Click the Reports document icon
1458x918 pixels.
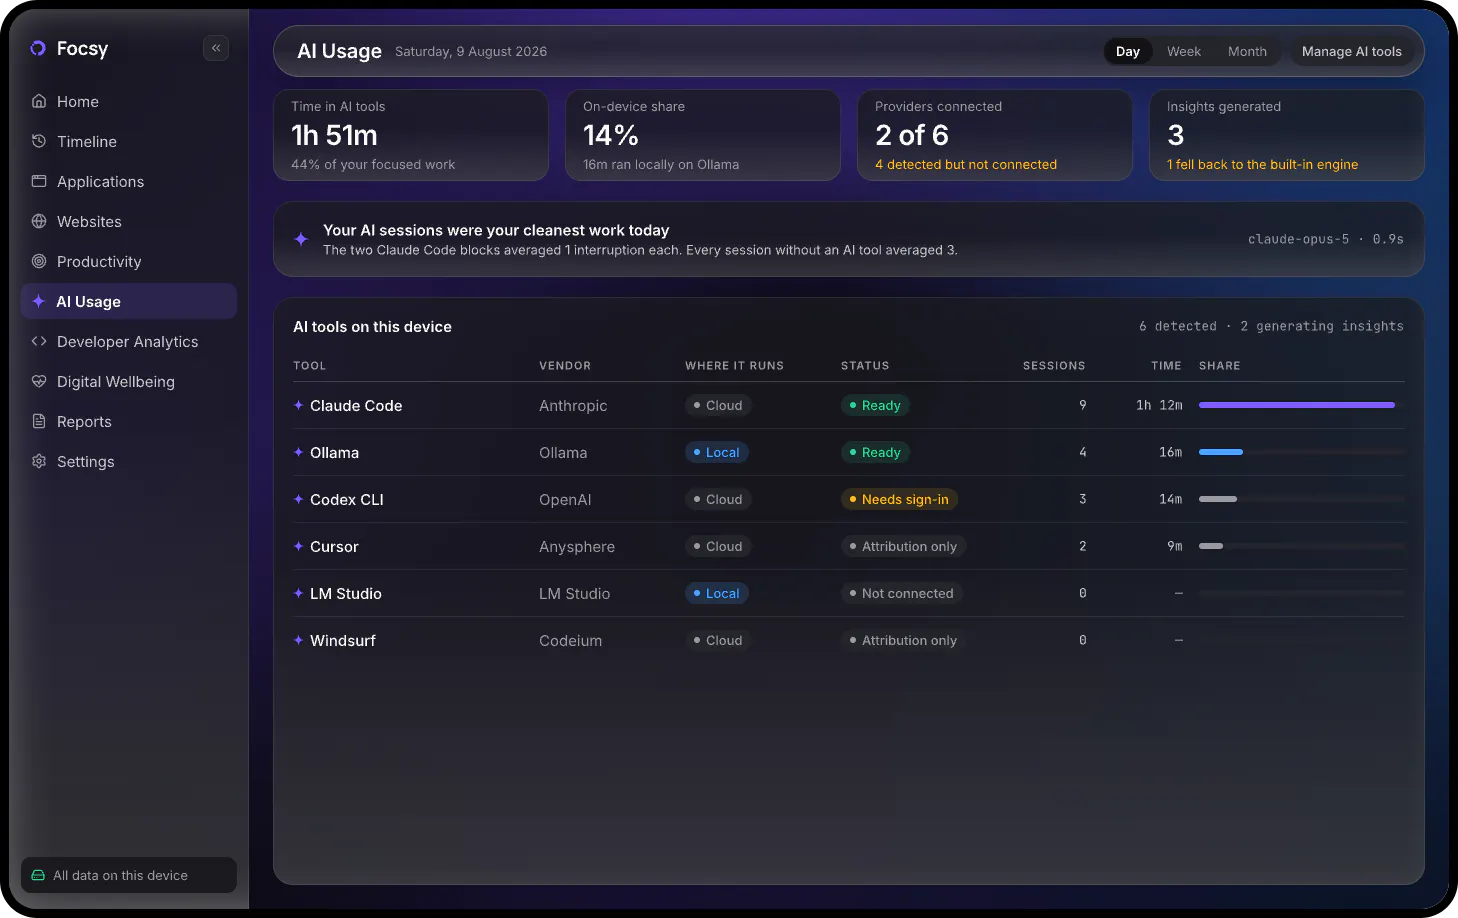pos(39,421)
